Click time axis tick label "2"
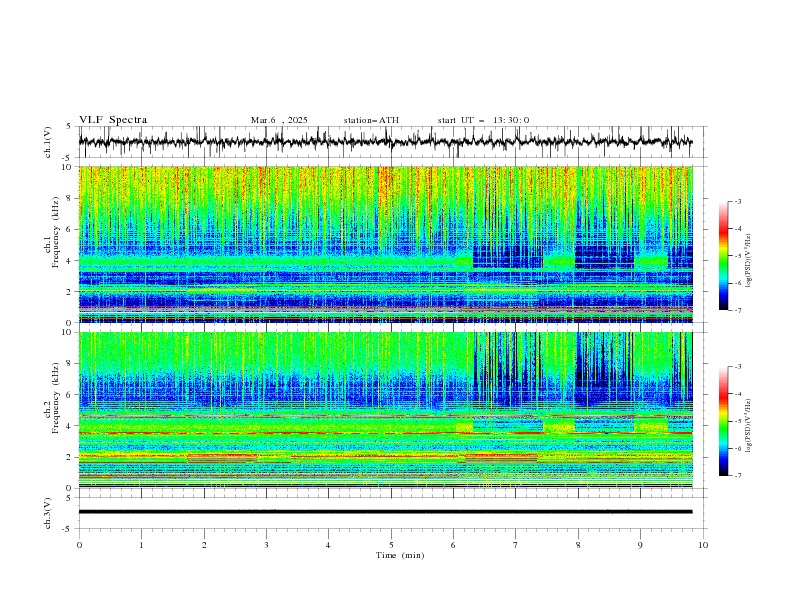 [204, 545]
